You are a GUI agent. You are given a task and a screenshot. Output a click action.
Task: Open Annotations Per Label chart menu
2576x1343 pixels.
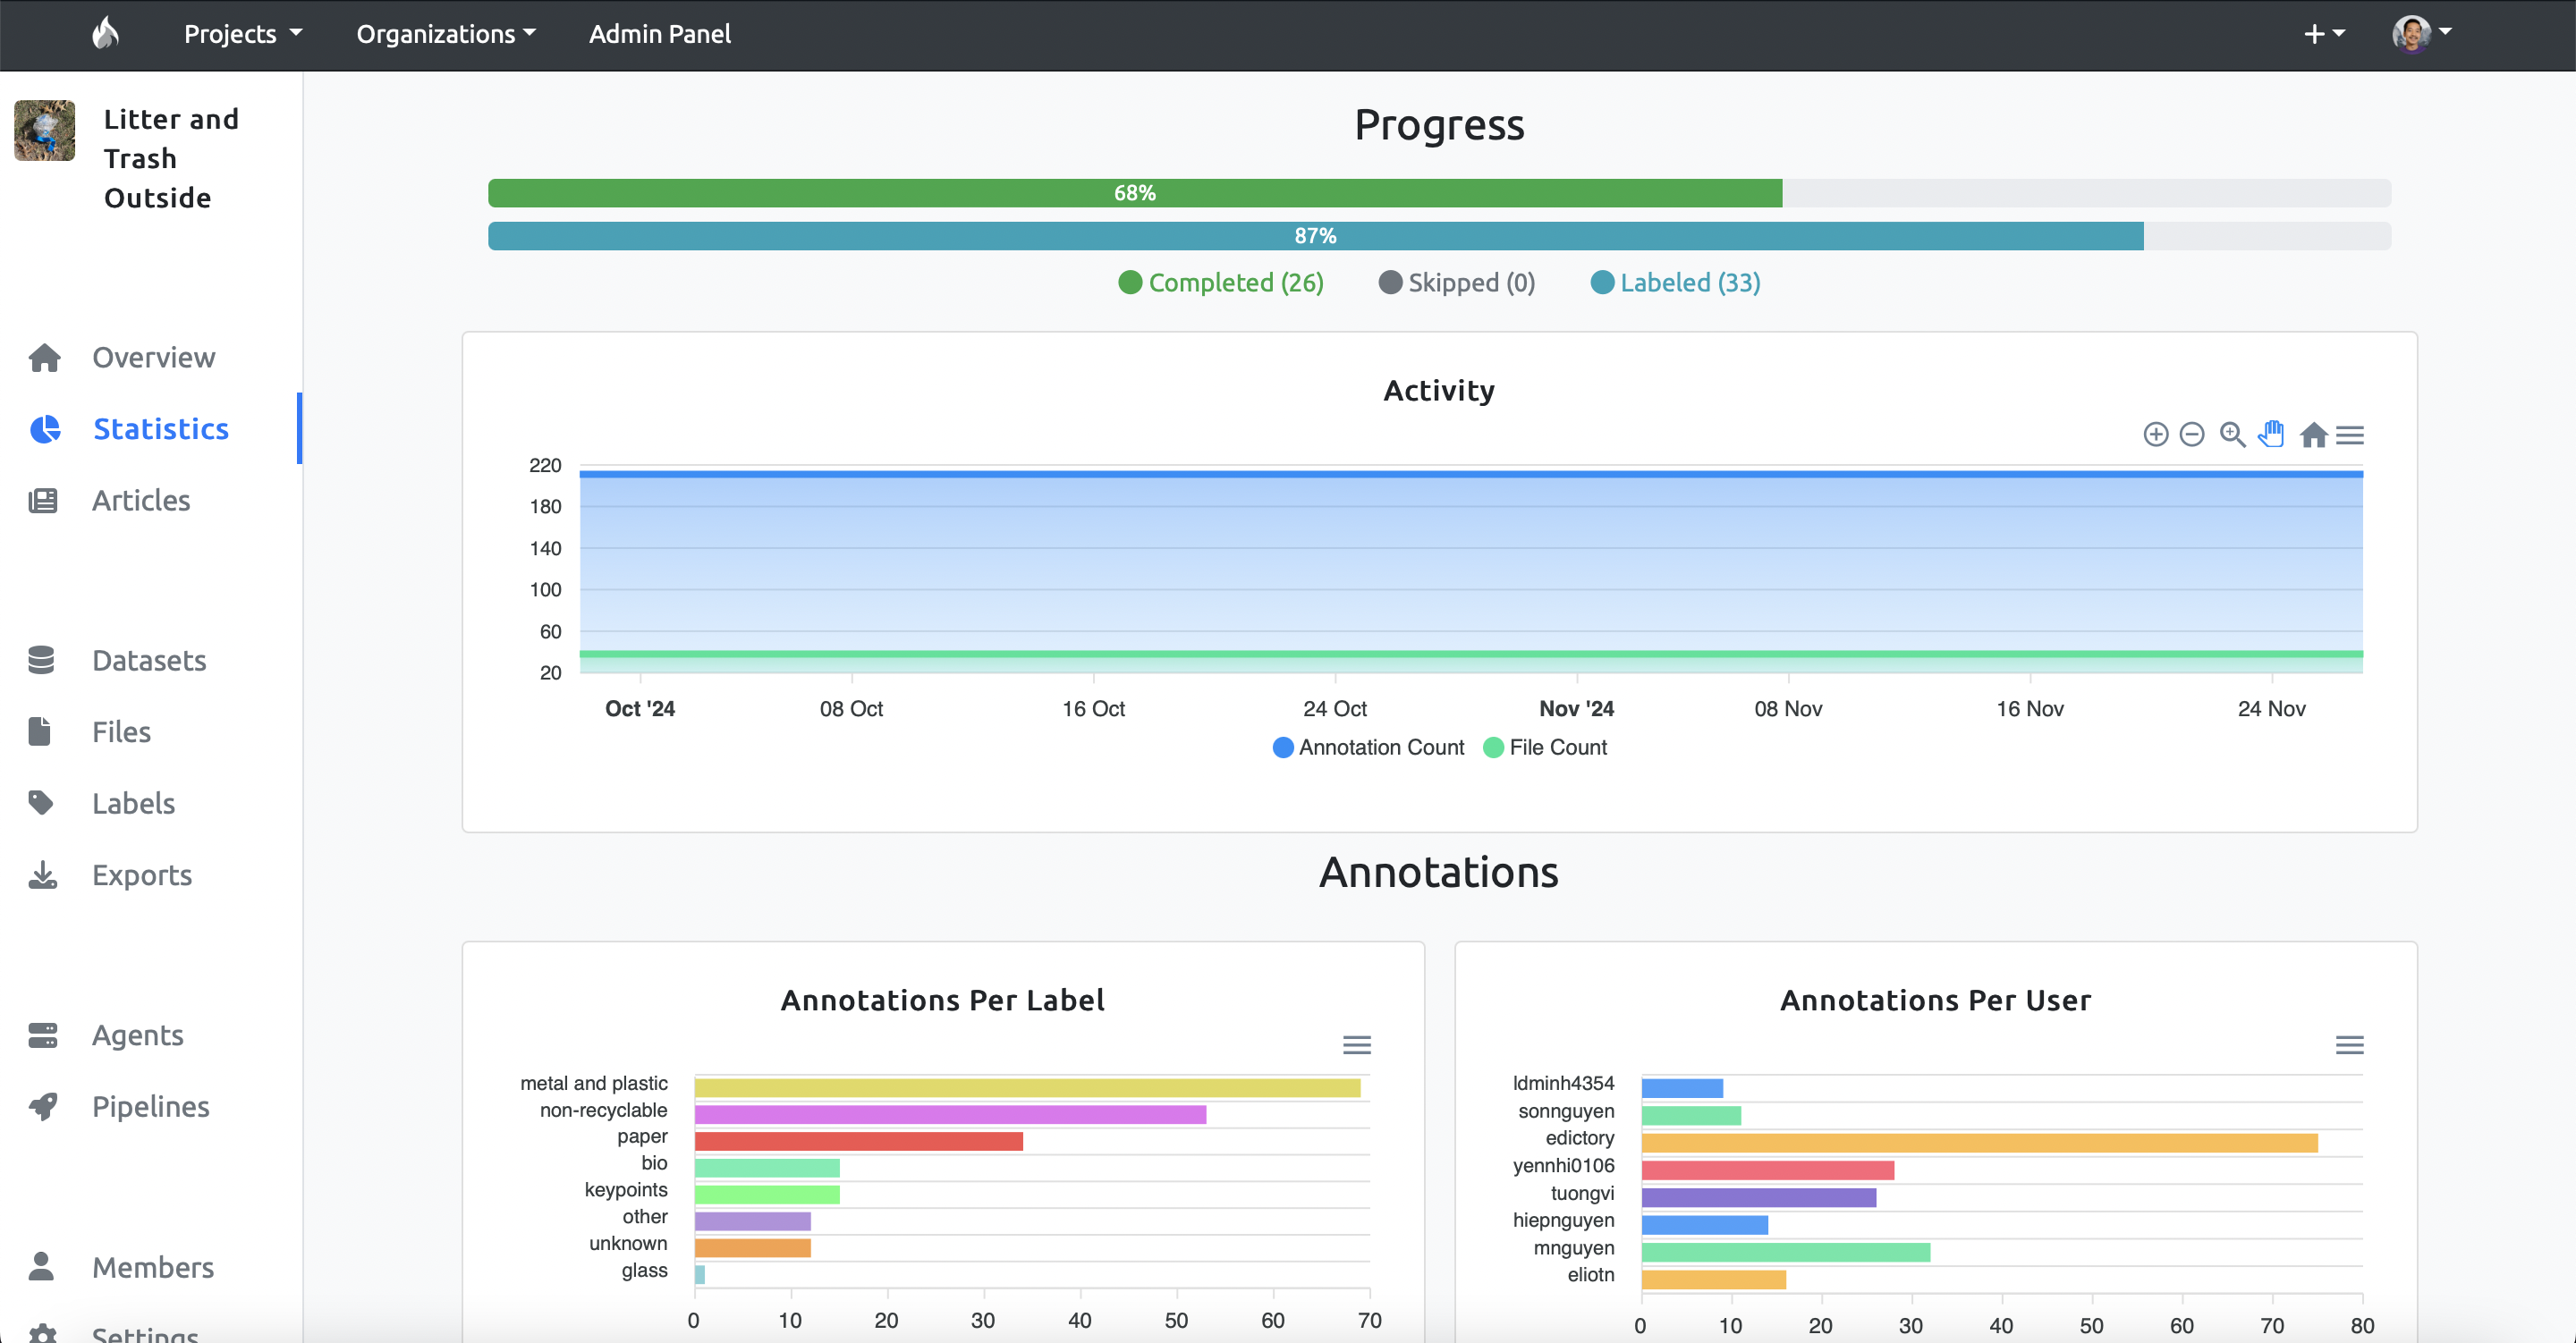pos(1357,1045)
